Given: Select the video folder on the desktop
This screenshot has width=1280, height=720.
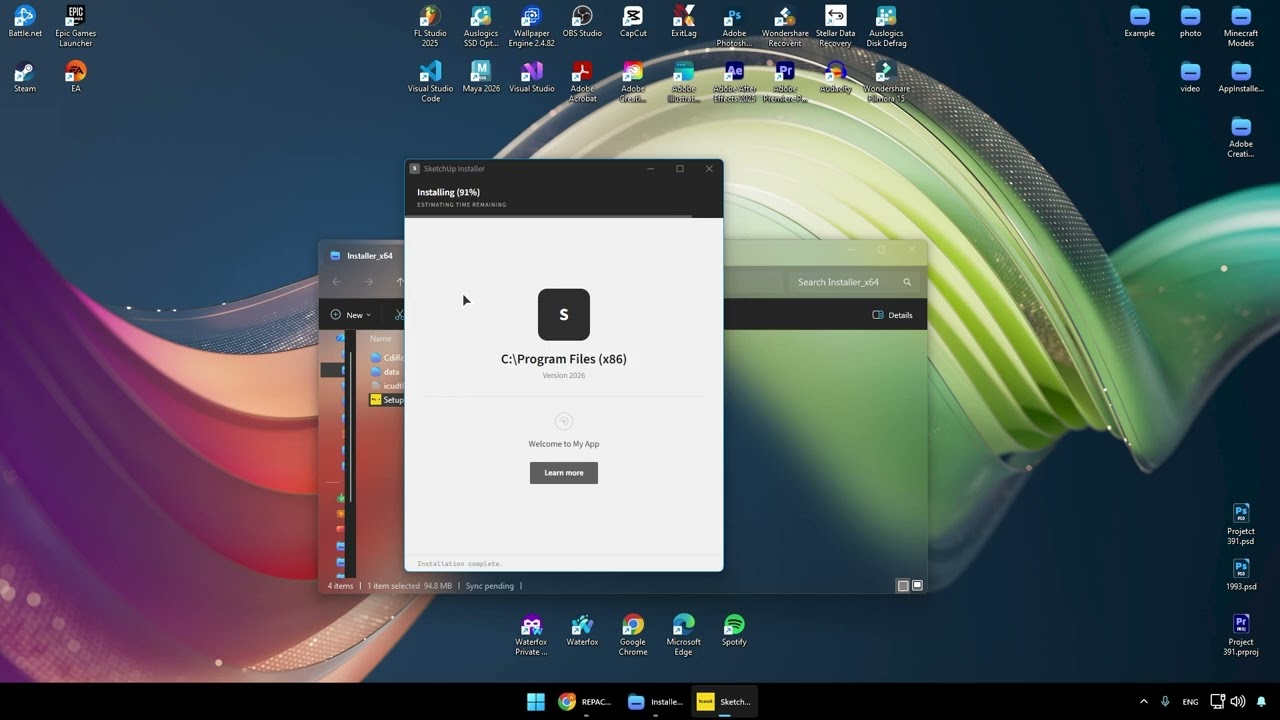Looking at the screenshot, I should pyautogui.click(x=1190, y=77).
